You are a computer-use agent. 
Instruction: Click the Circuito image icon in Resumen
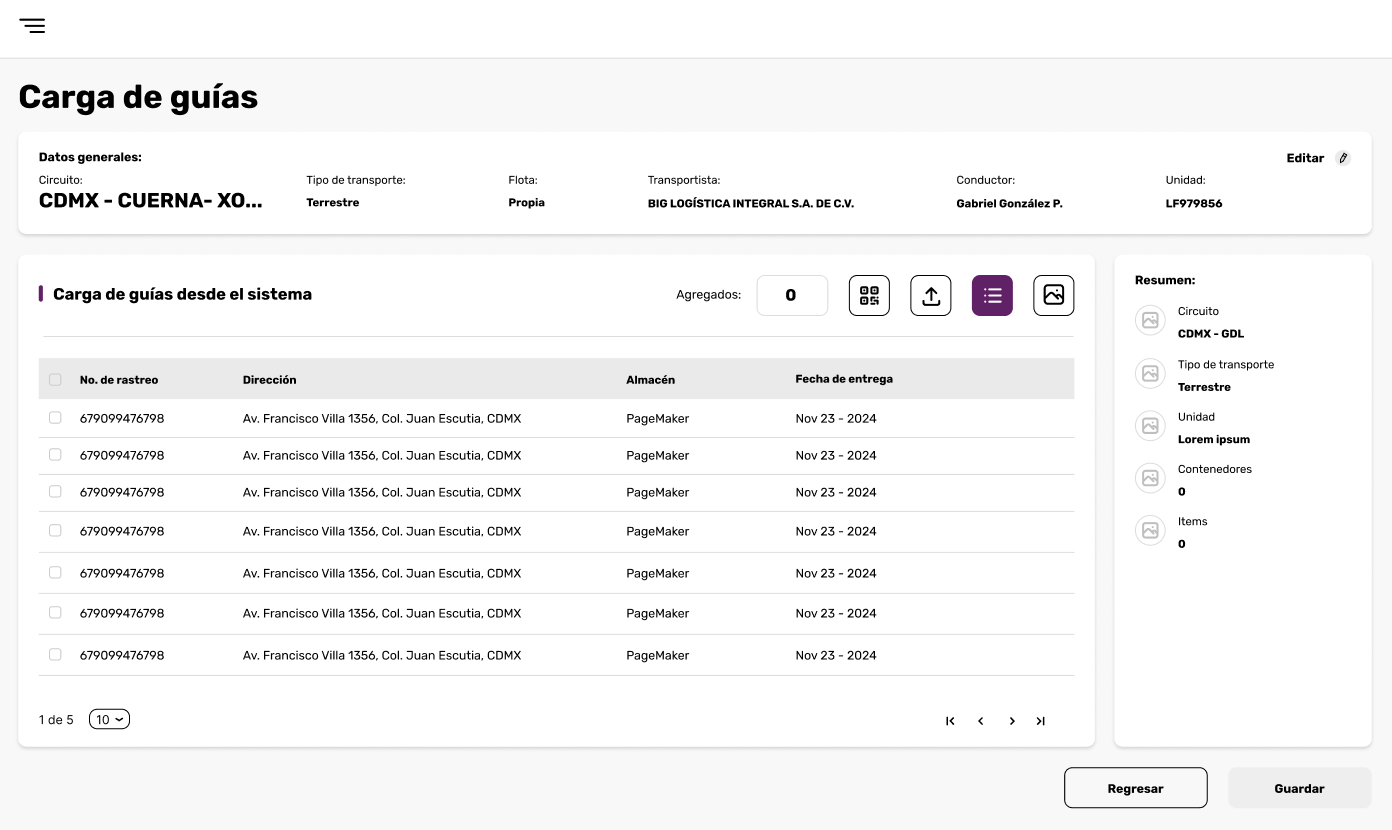[x=1150, y=321]
